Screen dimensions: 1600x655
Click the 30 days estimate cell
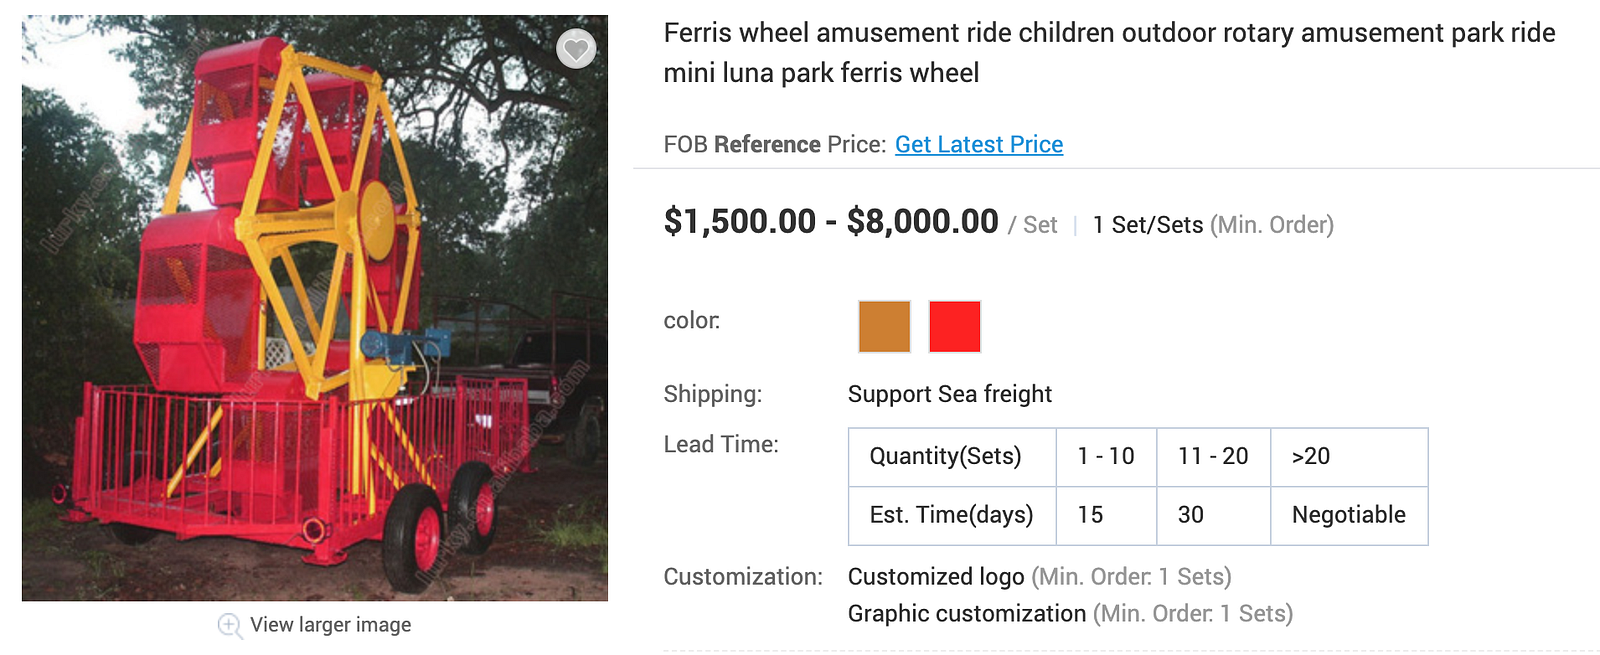(1212, 515)
